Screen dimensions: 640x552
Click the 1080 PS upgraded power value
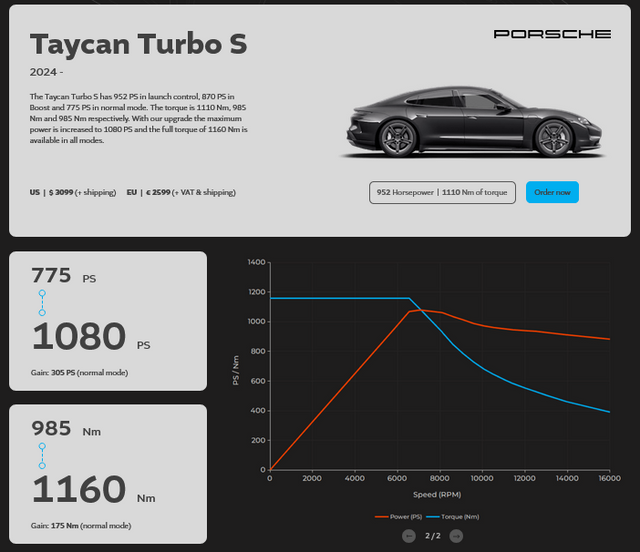pos(91,336)
